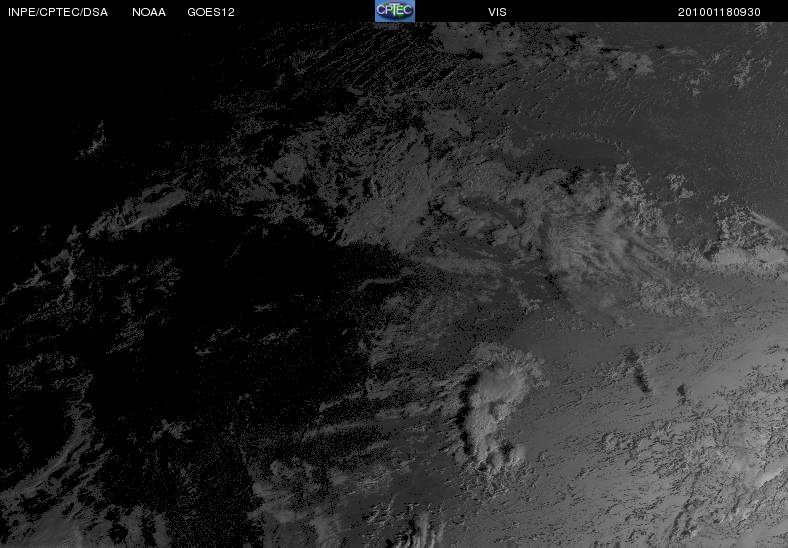Click the CPTEC logo icon
Screen dimensions: 788x548
[x=395, y=11]
